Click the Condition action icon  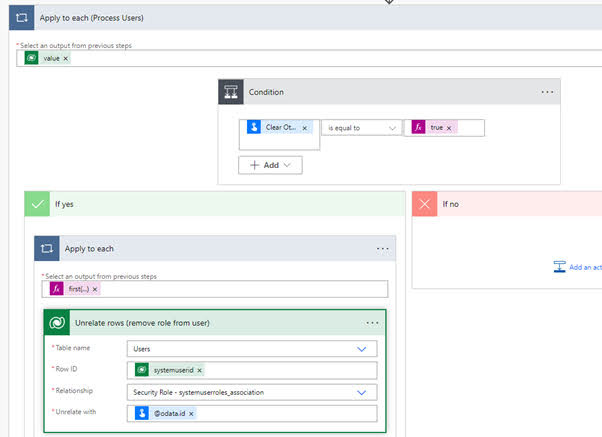pyautogui.click(x=231, y=92)
